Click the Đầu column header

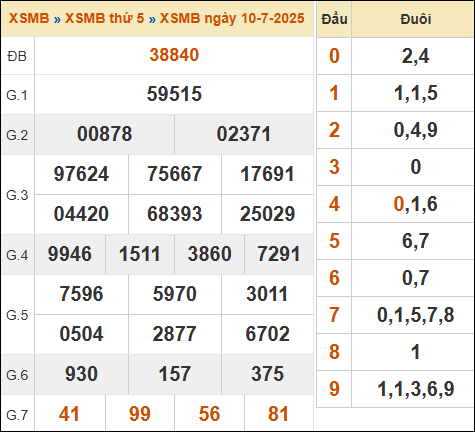click(x=334, y=19)
